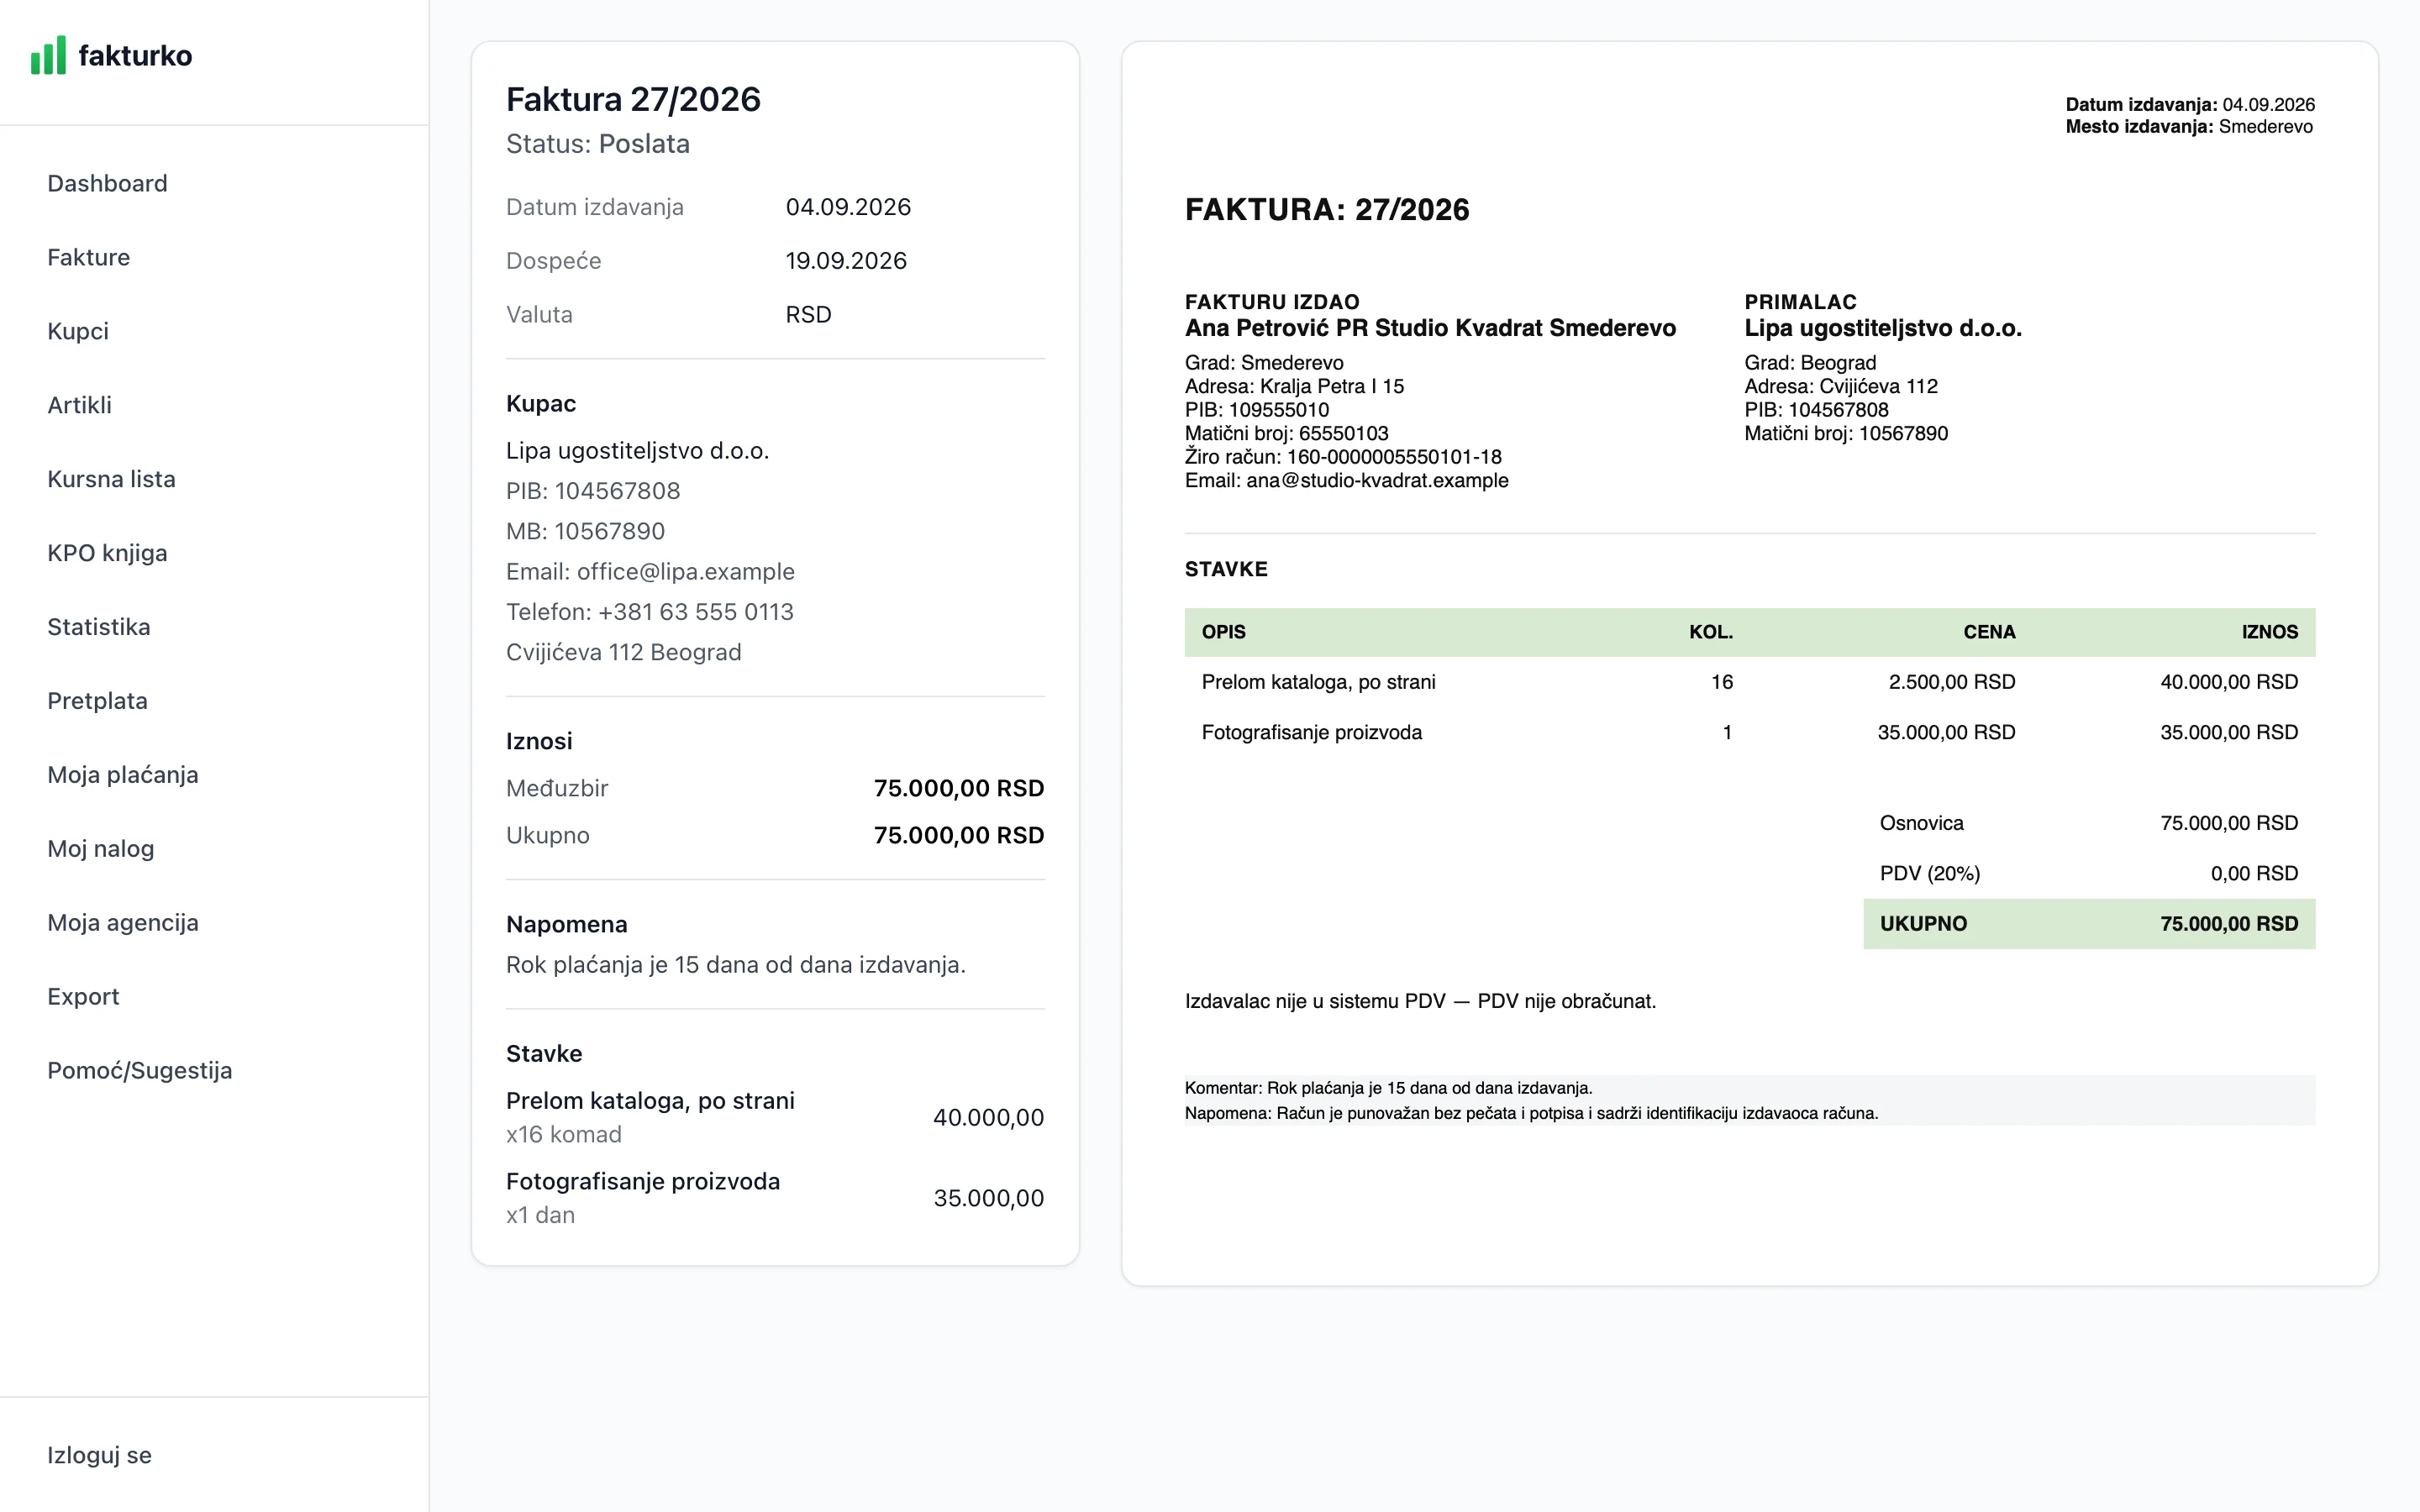The image size is (2420, 1512).
Task: Click the PDV (20%) row label
Action: click(1929, 874)
